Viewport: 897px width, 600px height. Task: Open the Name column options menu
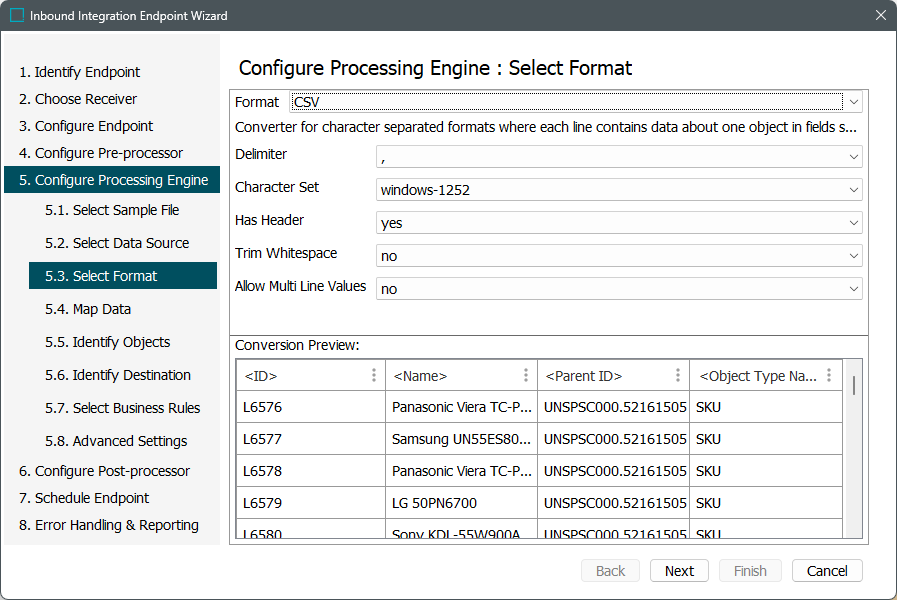coord(526,375)
